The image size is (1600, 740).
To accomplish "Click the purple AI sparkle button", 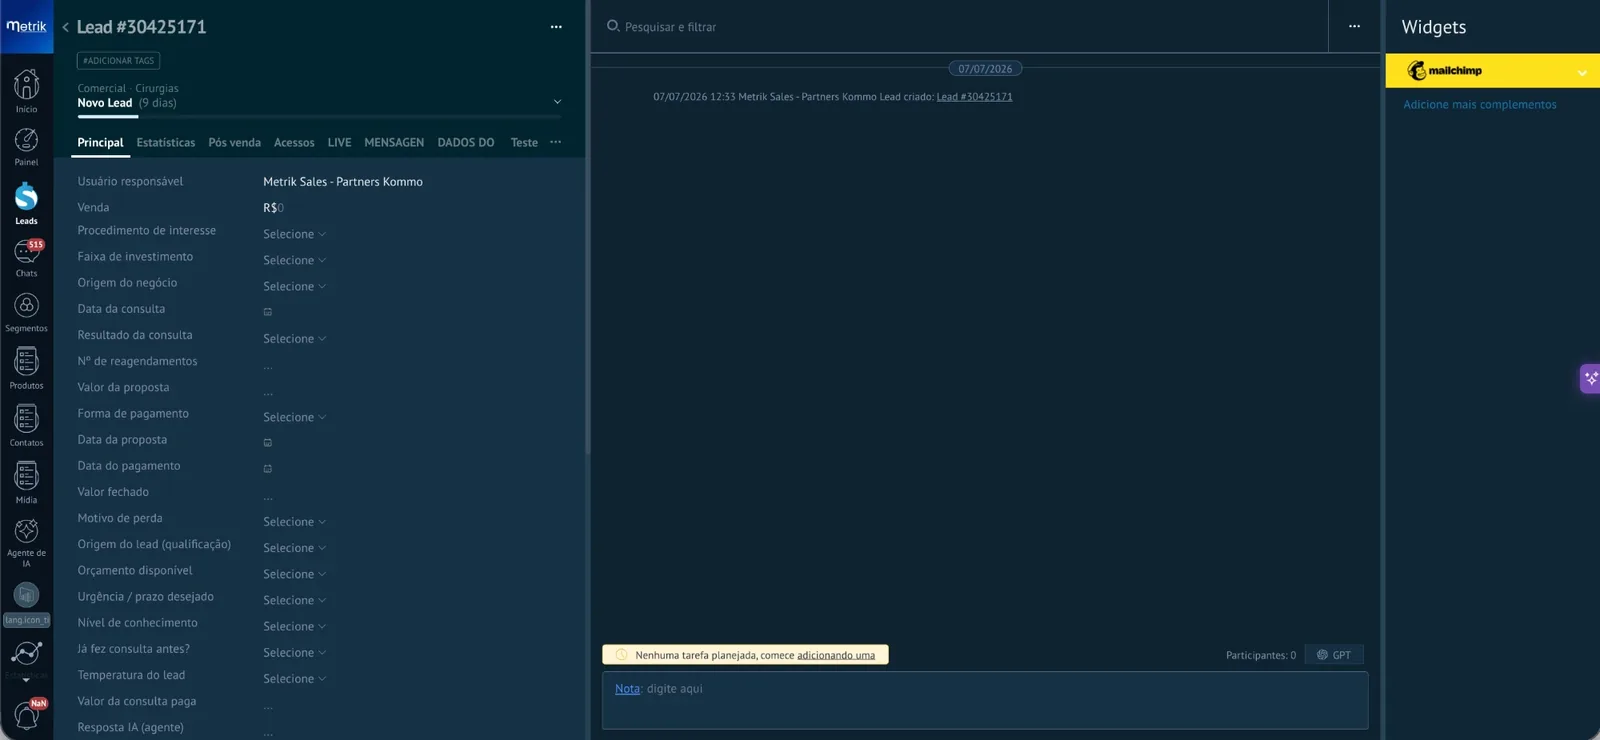I will point(1590,379).
